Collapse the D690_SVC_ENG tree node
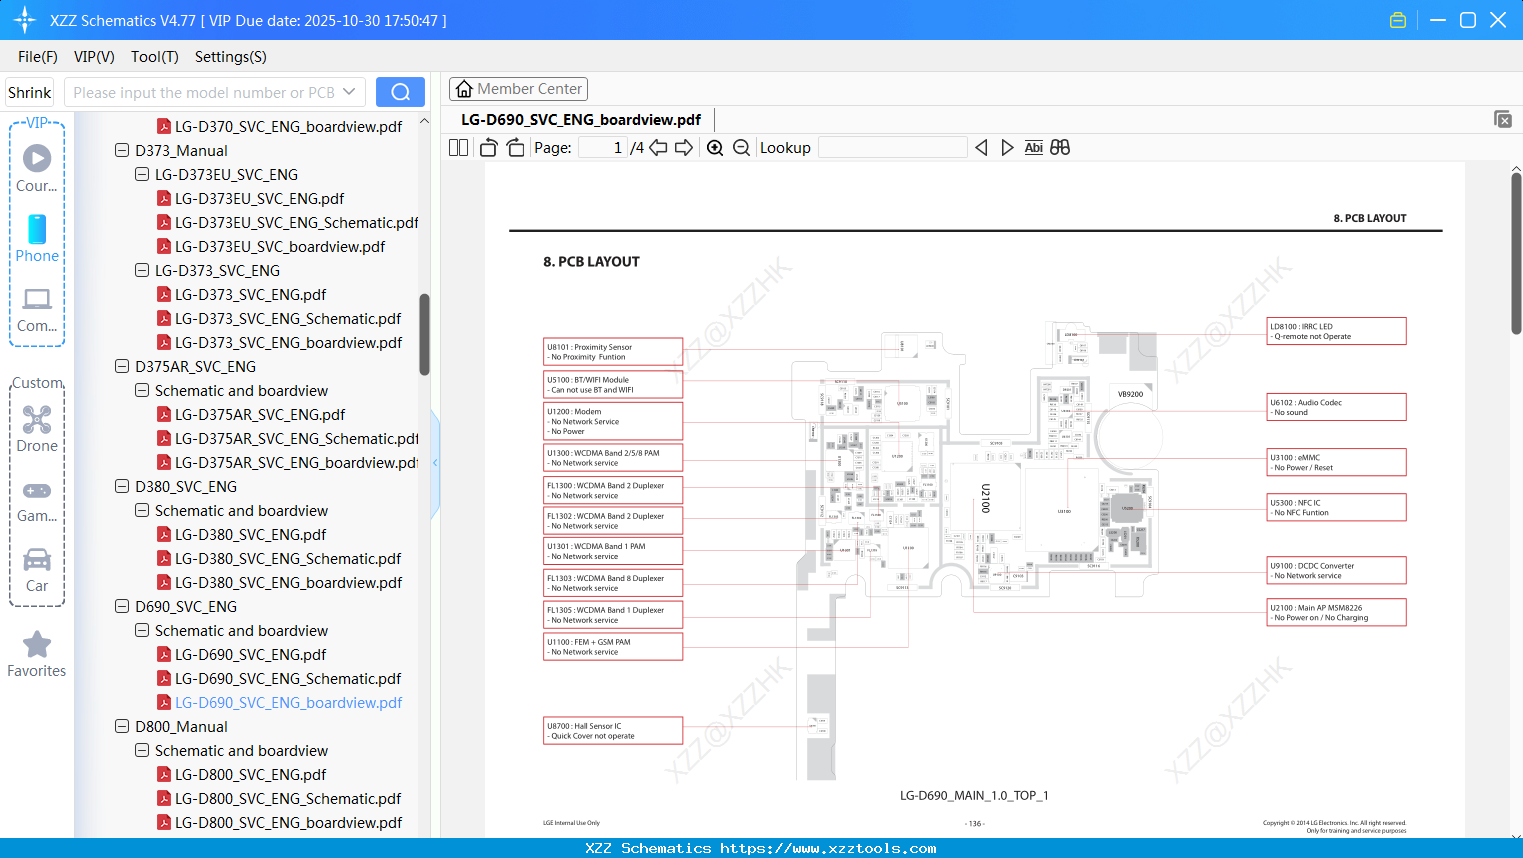The image size is (1523, 858). tap(121, 606)
